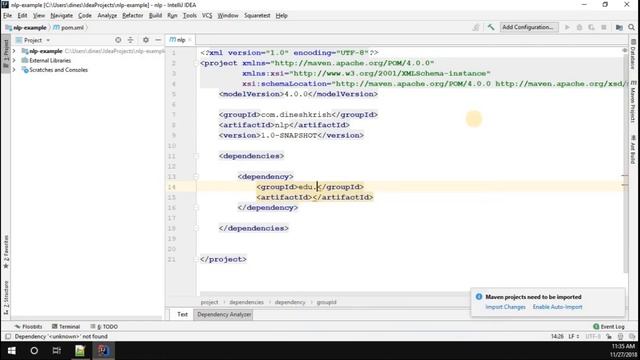This screenshot has height=360, width=640.
Task: Click the Windows Start button
Action: click(11, 351)
